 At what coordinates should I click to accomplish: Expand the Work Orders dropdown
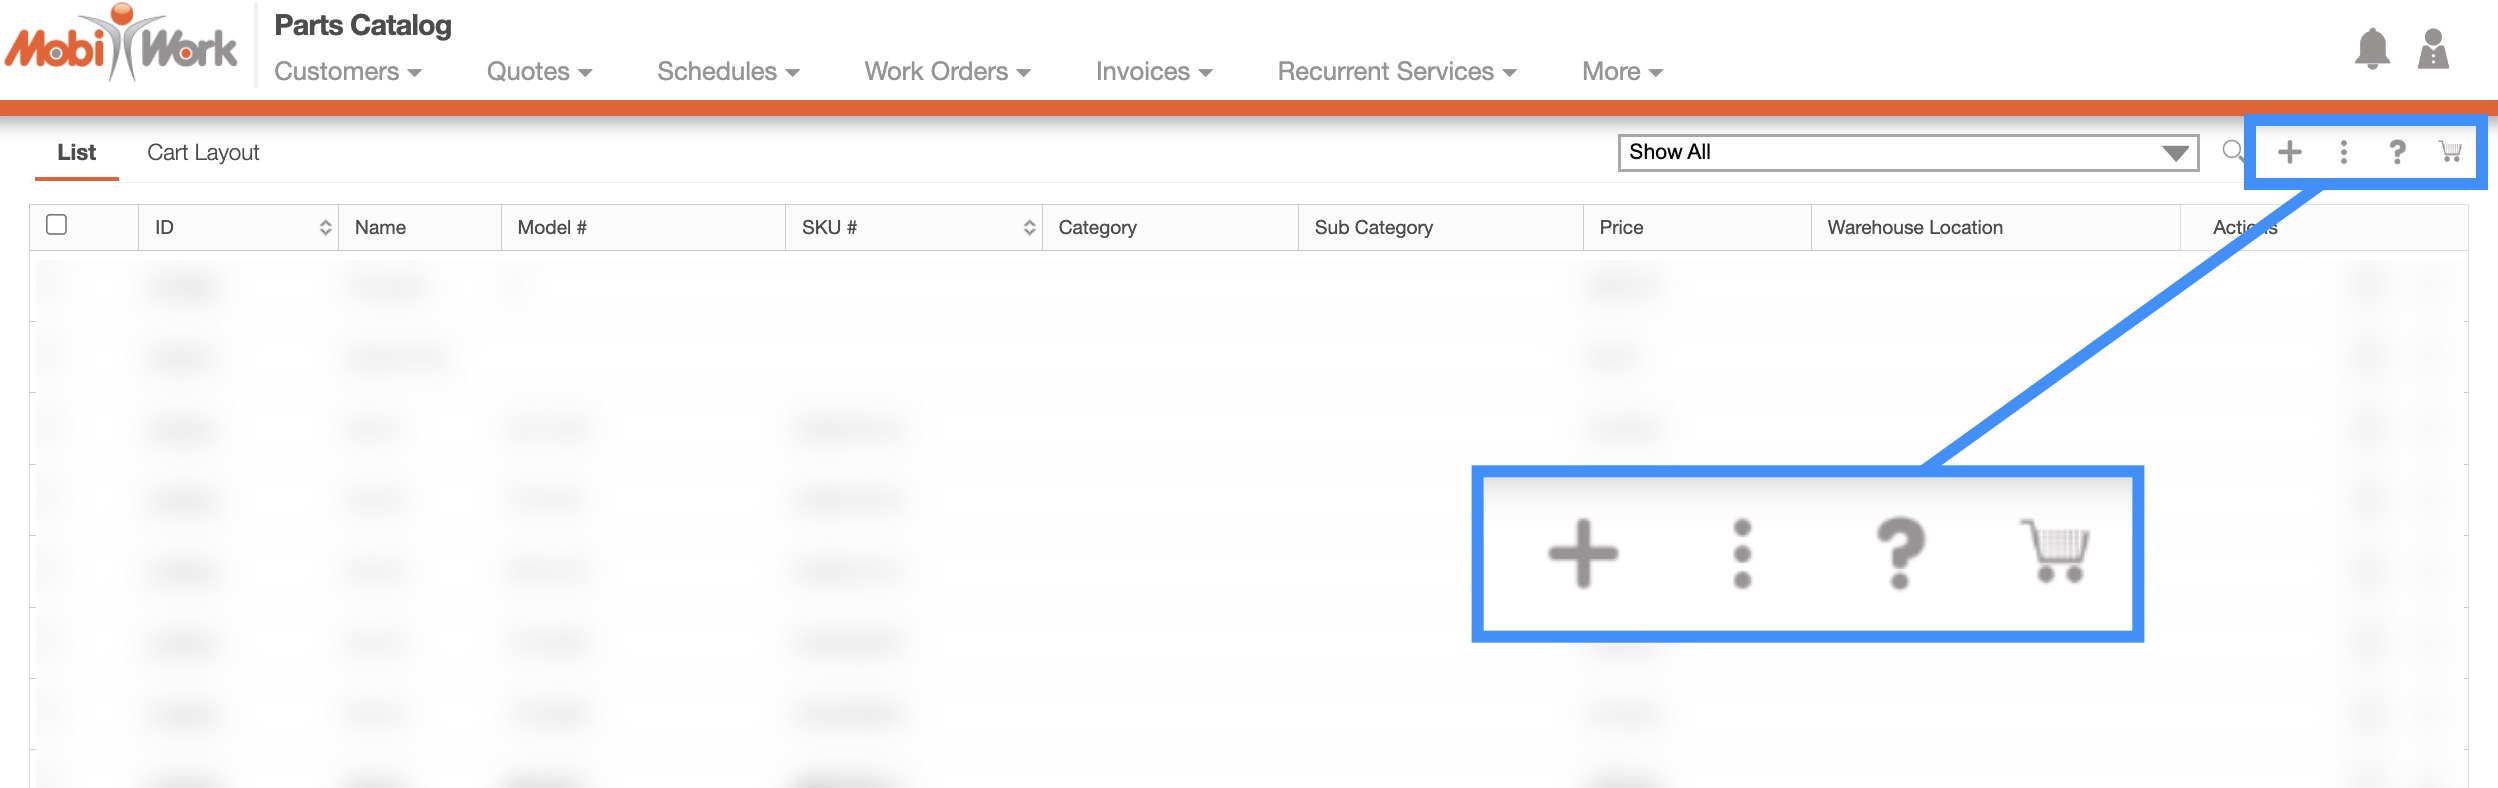(x=947, y=72)
